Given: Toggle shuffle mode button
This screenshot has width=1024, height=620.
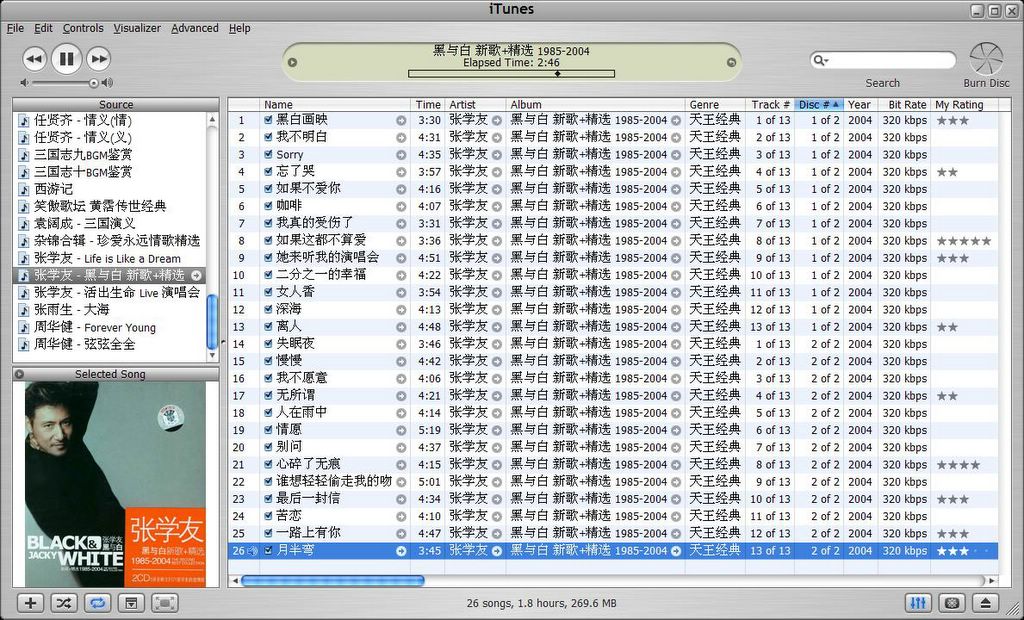Looking at the screenshot, I should (64, 602).
